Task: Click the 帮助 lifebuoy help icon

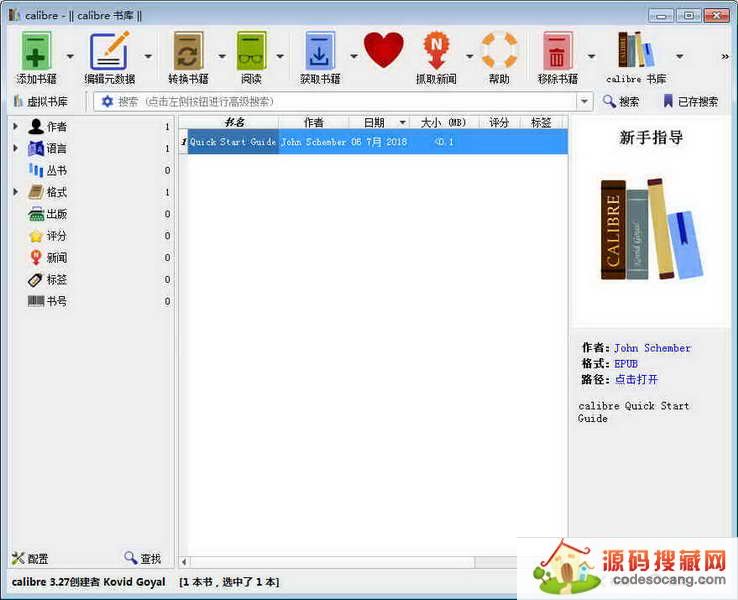Action: [499, 51]
